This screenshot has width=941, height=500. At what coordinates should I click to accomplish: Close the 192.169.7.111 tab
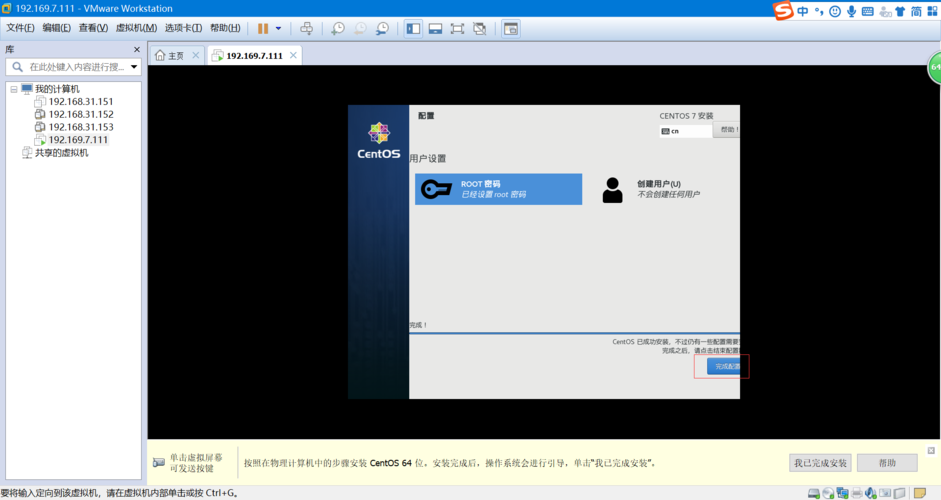pos(293,55)
